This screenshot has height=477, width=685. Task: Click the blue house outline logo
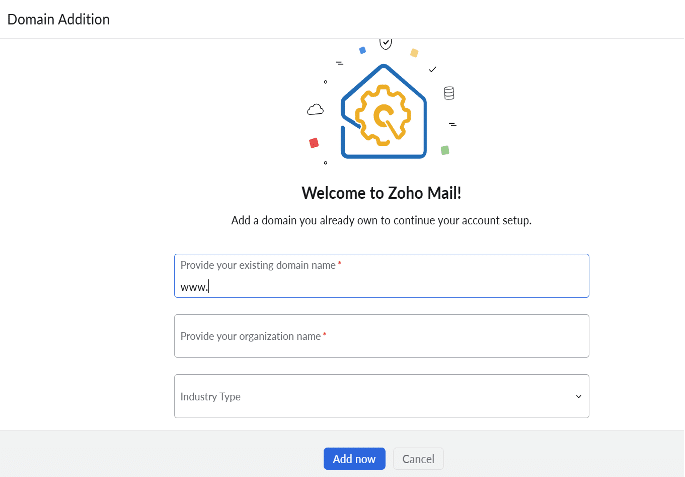(x=384, y=112)
